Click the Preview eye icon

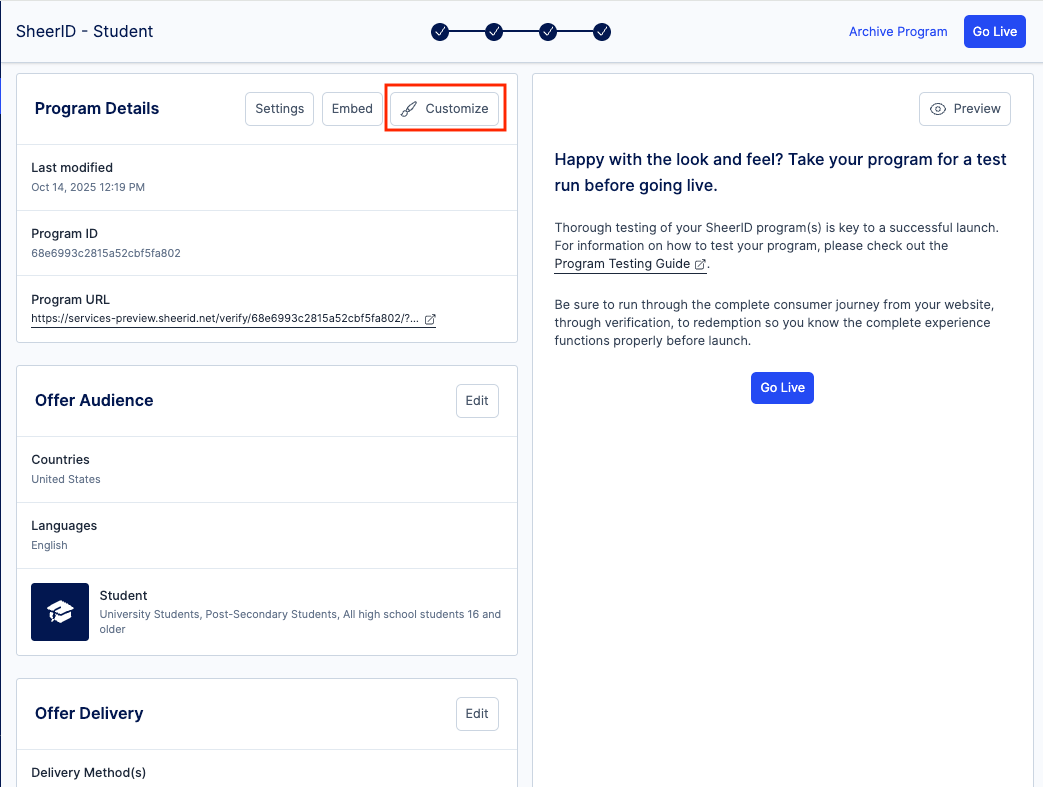tap(937, 108)
